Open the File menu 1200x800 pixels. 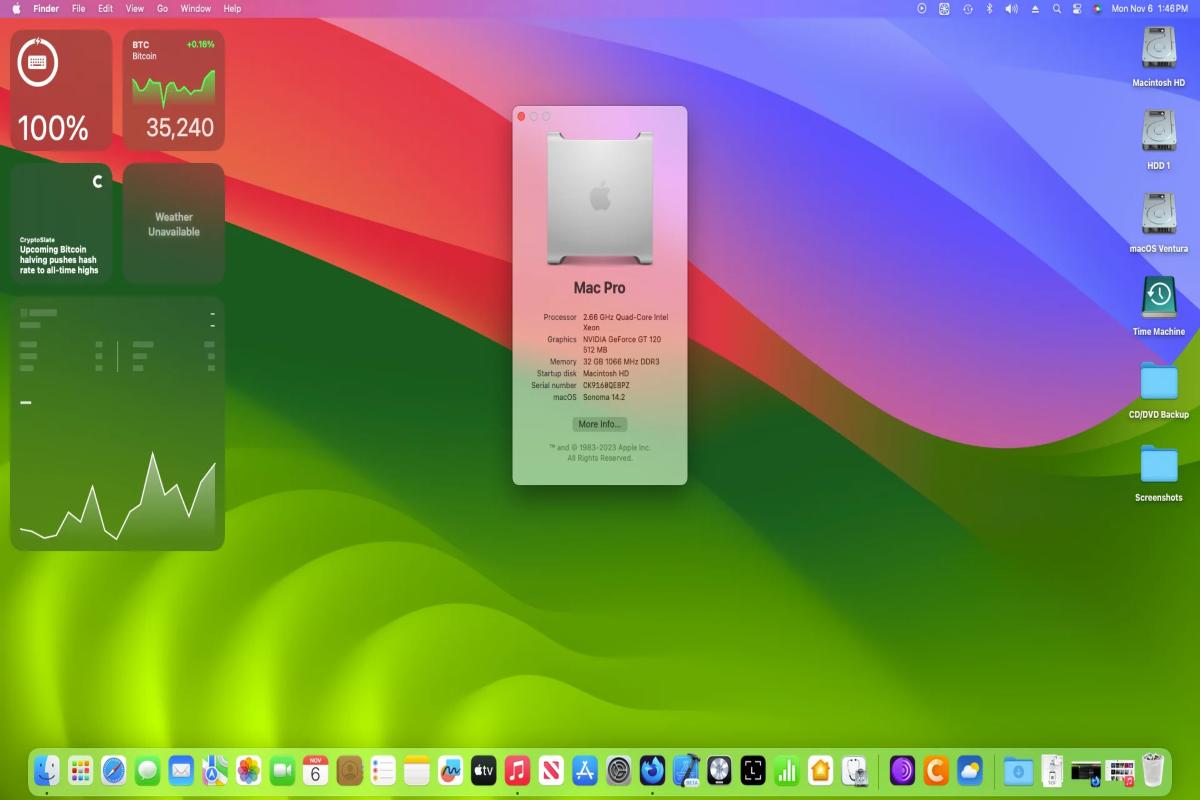click(x=78, y=8)
